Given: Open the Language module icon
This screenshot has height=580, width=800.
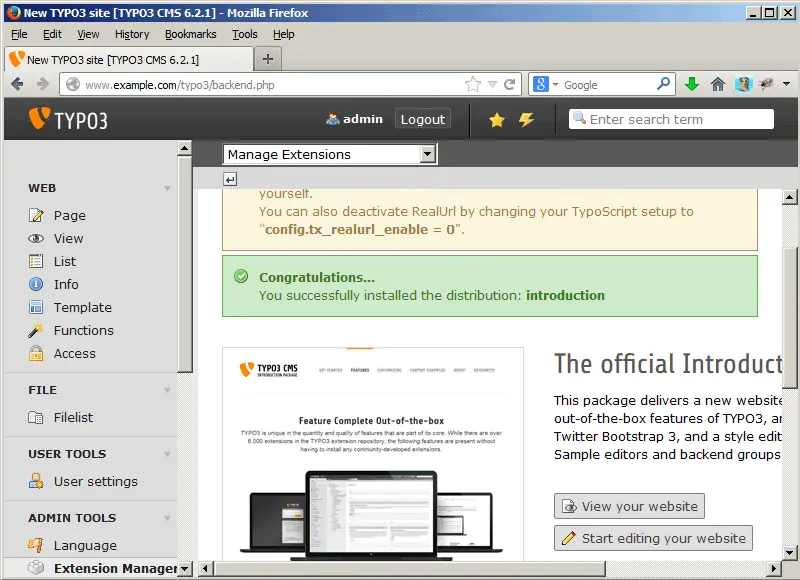Looking at the screenshot, I should (36, 545).
